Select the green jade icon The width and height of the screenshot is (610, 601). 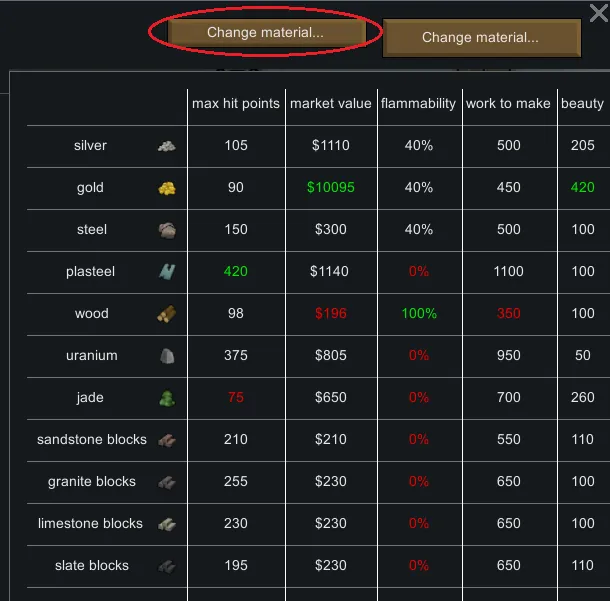coord(166,398)
